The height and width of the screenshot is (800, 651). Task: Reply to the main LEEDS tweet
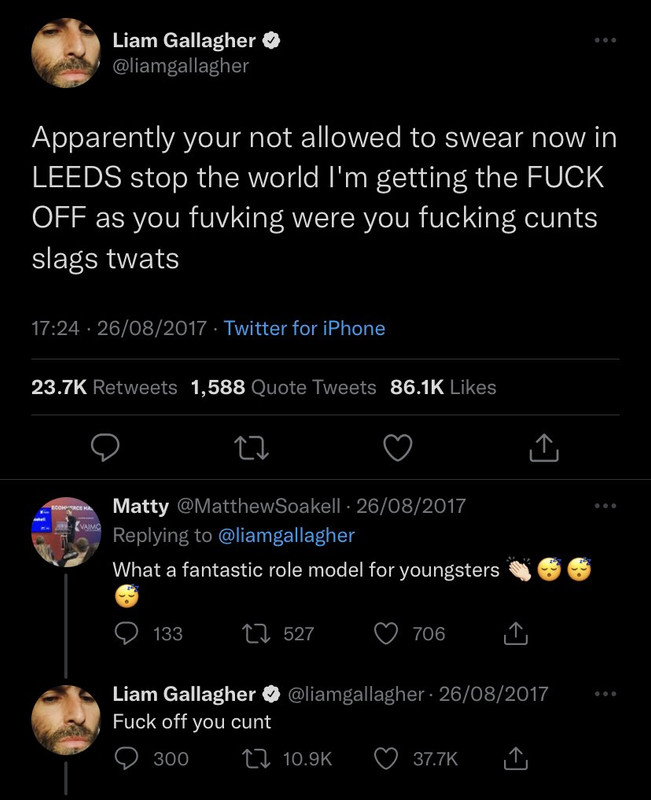[x=105, y=448]
